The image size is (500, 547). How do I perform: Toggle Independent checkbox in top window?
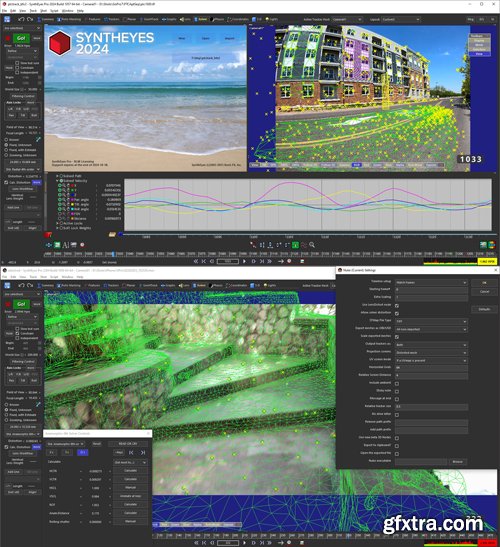(x=17, y=73)
